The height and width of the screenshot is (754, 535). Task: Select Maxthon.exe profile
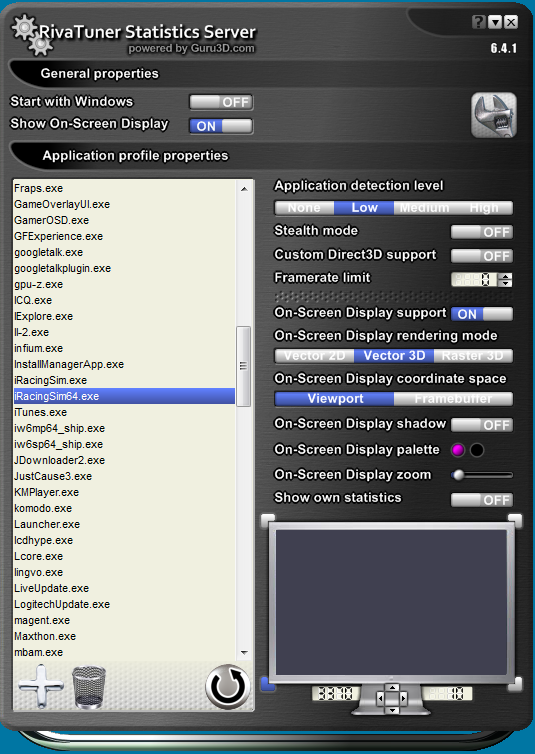pos(124,636)
